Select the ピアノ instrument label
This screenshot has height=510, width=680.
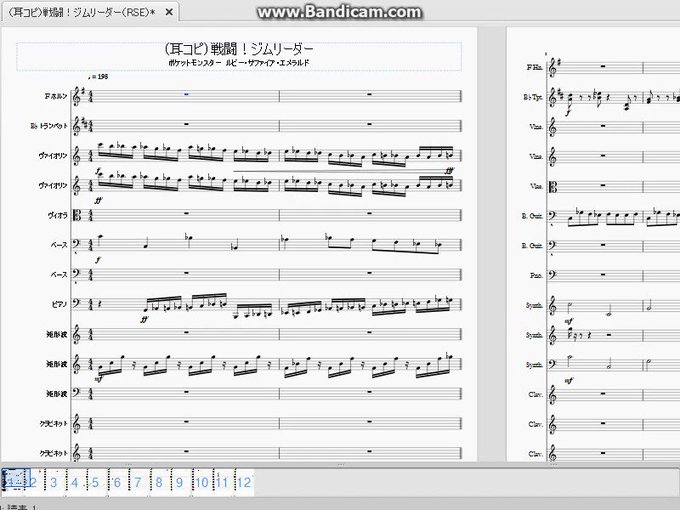pos(59,304)
